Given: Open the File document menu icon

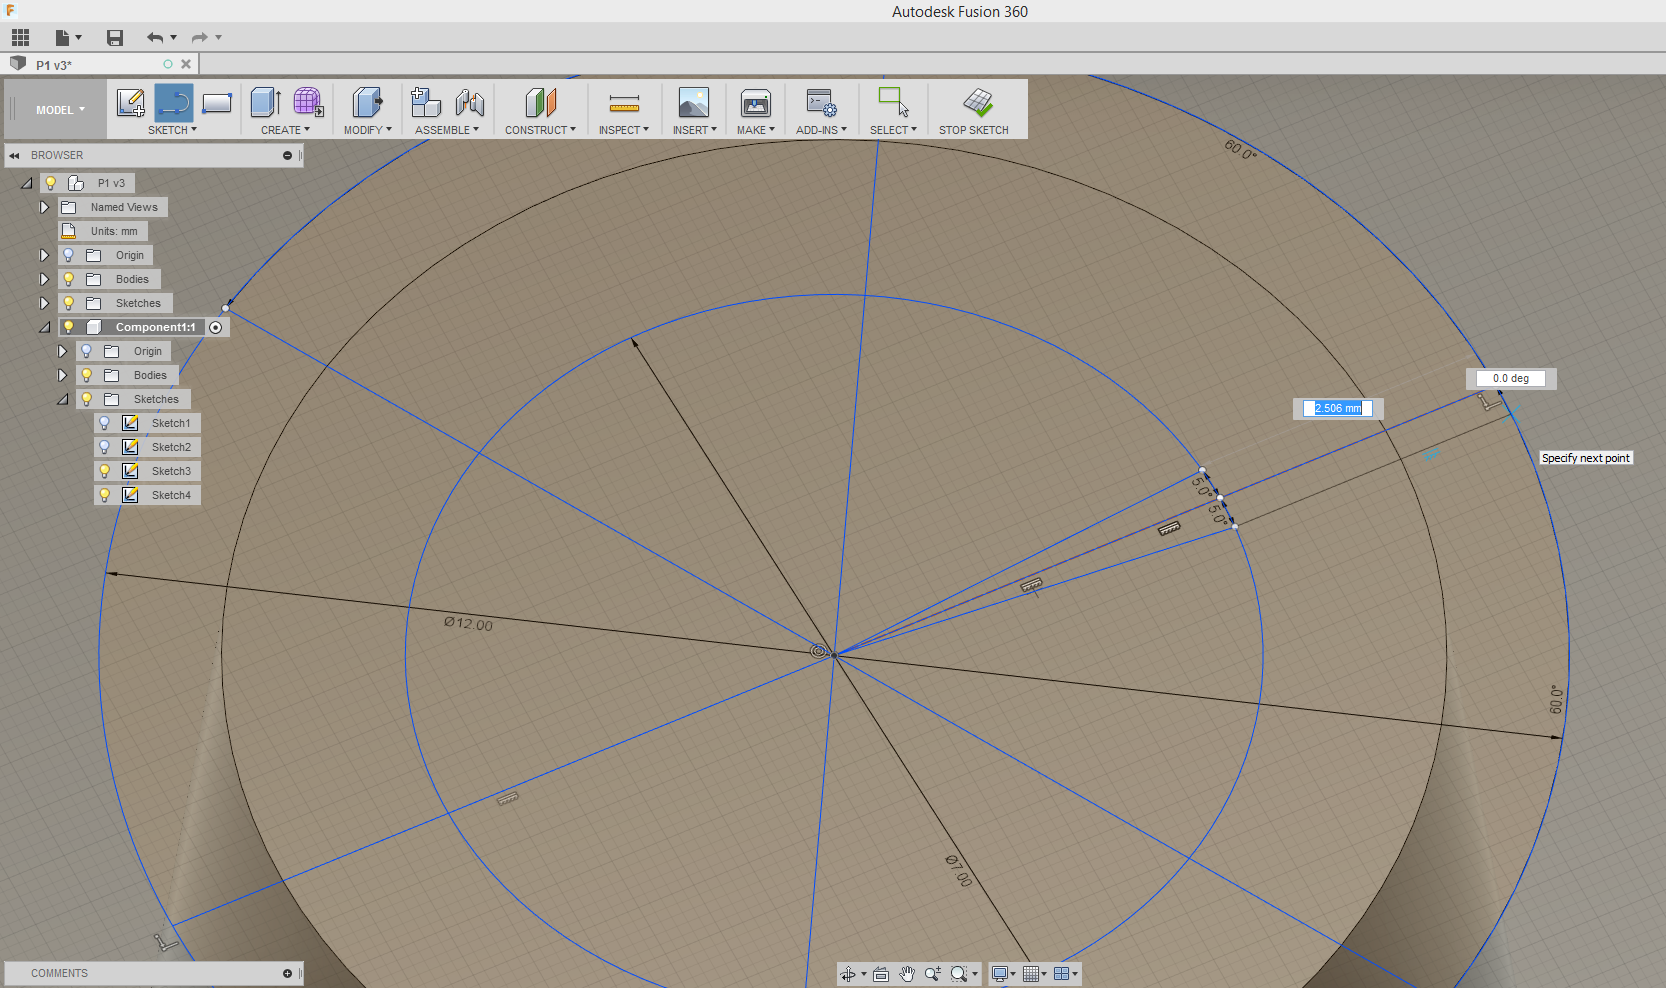Looking at the screenshot, I should [67, 38].
